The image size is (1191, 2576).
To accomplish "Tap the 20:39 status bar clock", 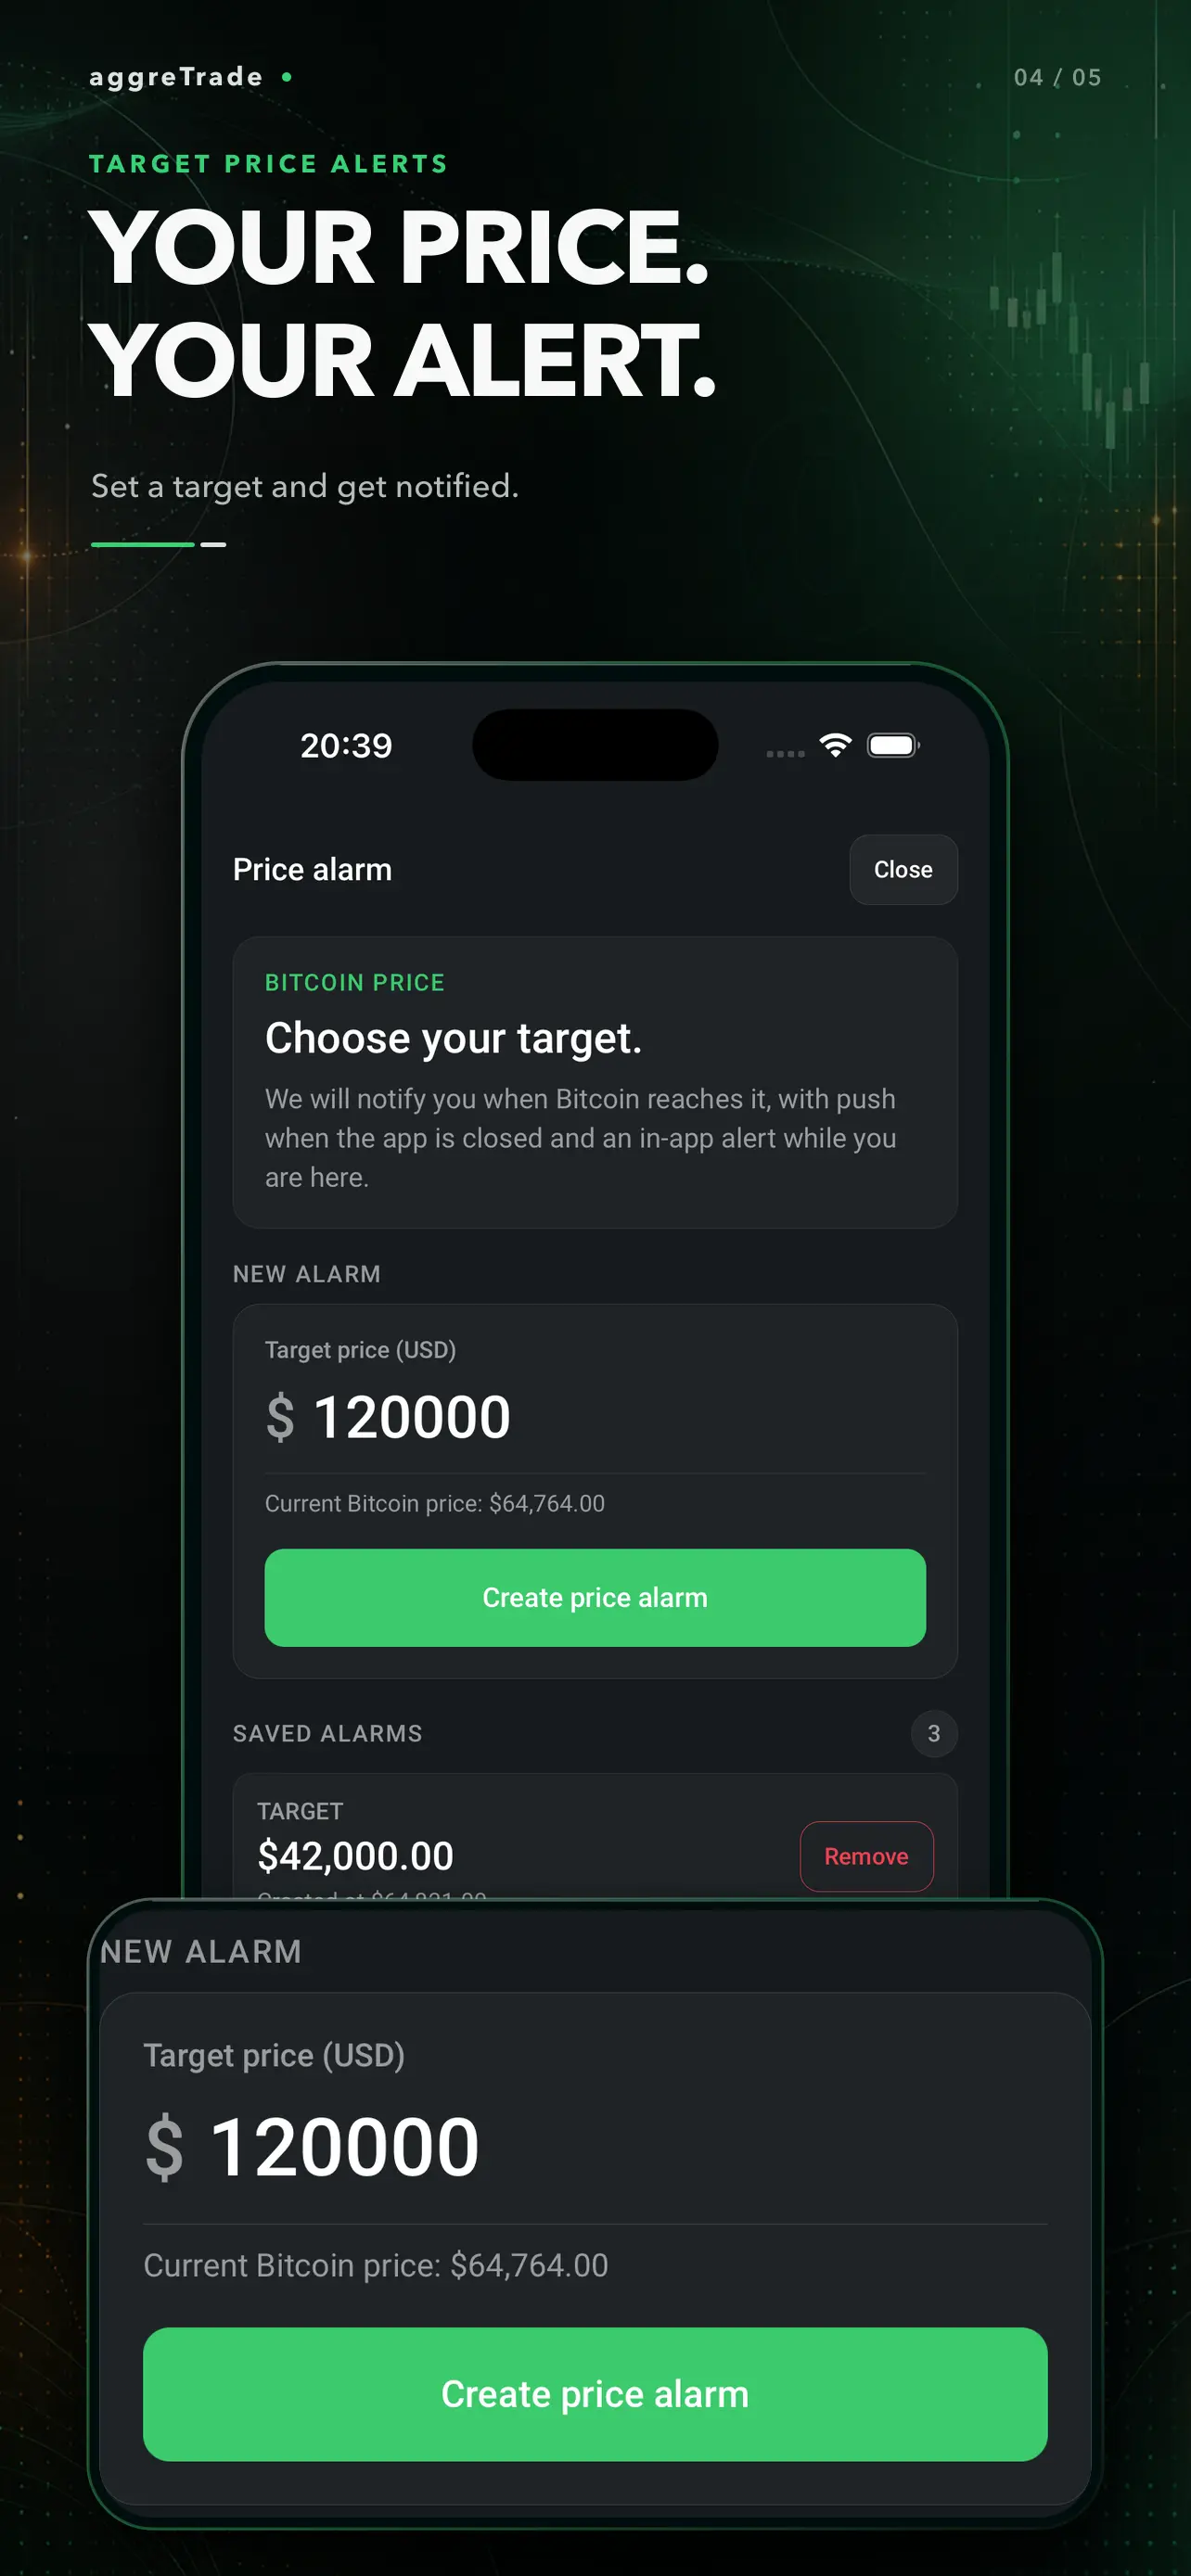I will 346,746.
